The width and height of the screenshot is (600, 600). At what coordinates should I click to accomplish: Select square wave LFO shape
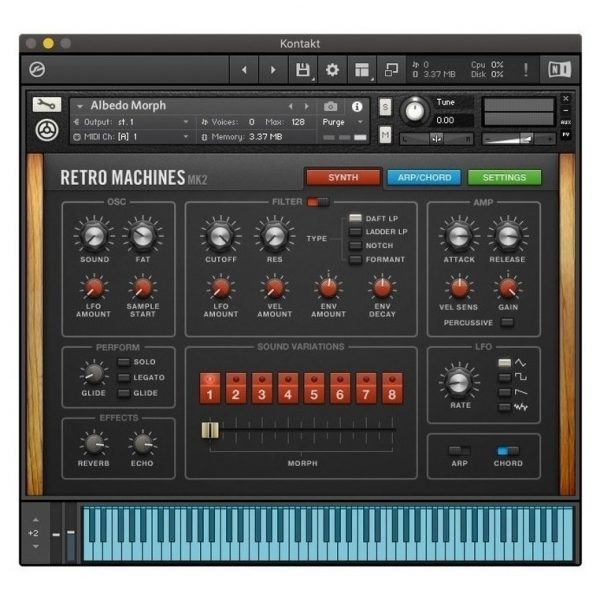tap(504, 378)
